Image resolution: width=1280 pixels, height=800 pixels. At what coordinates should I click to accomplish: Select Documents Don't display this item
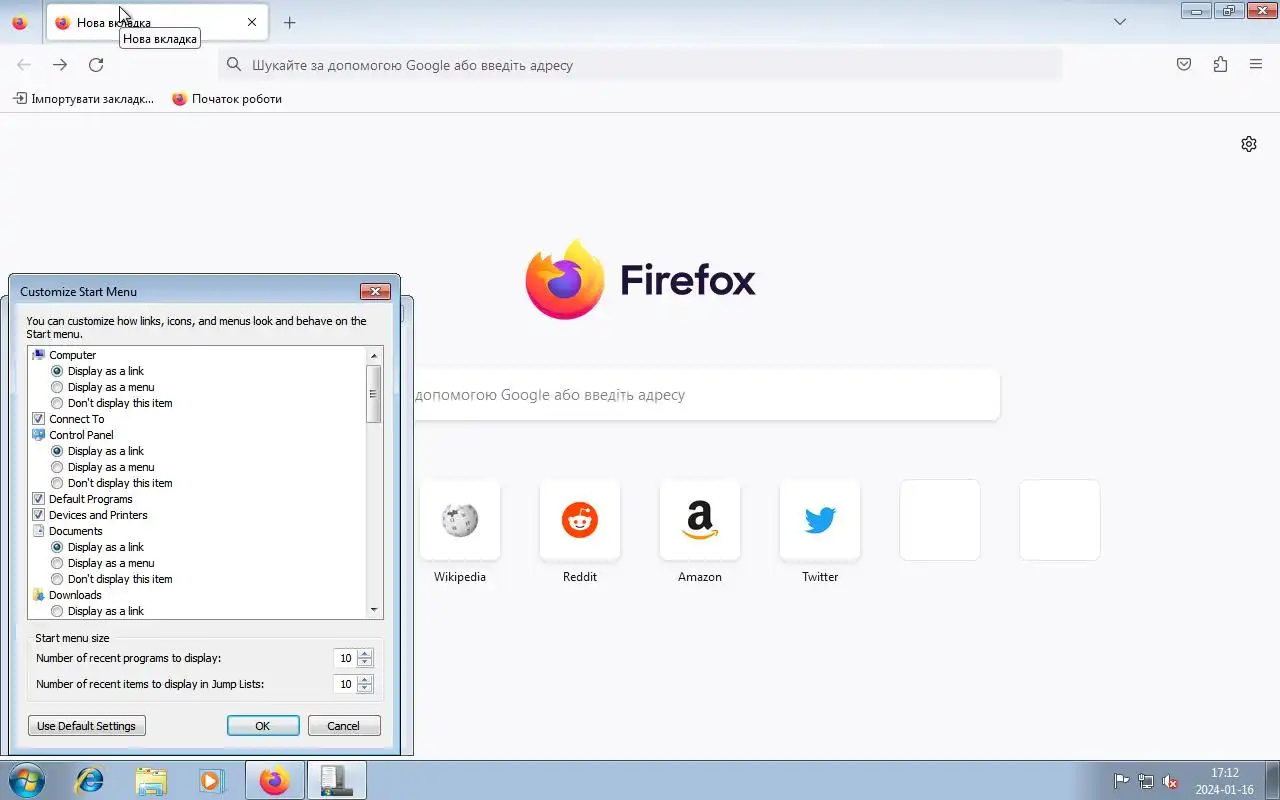click(x=57, y=579)
